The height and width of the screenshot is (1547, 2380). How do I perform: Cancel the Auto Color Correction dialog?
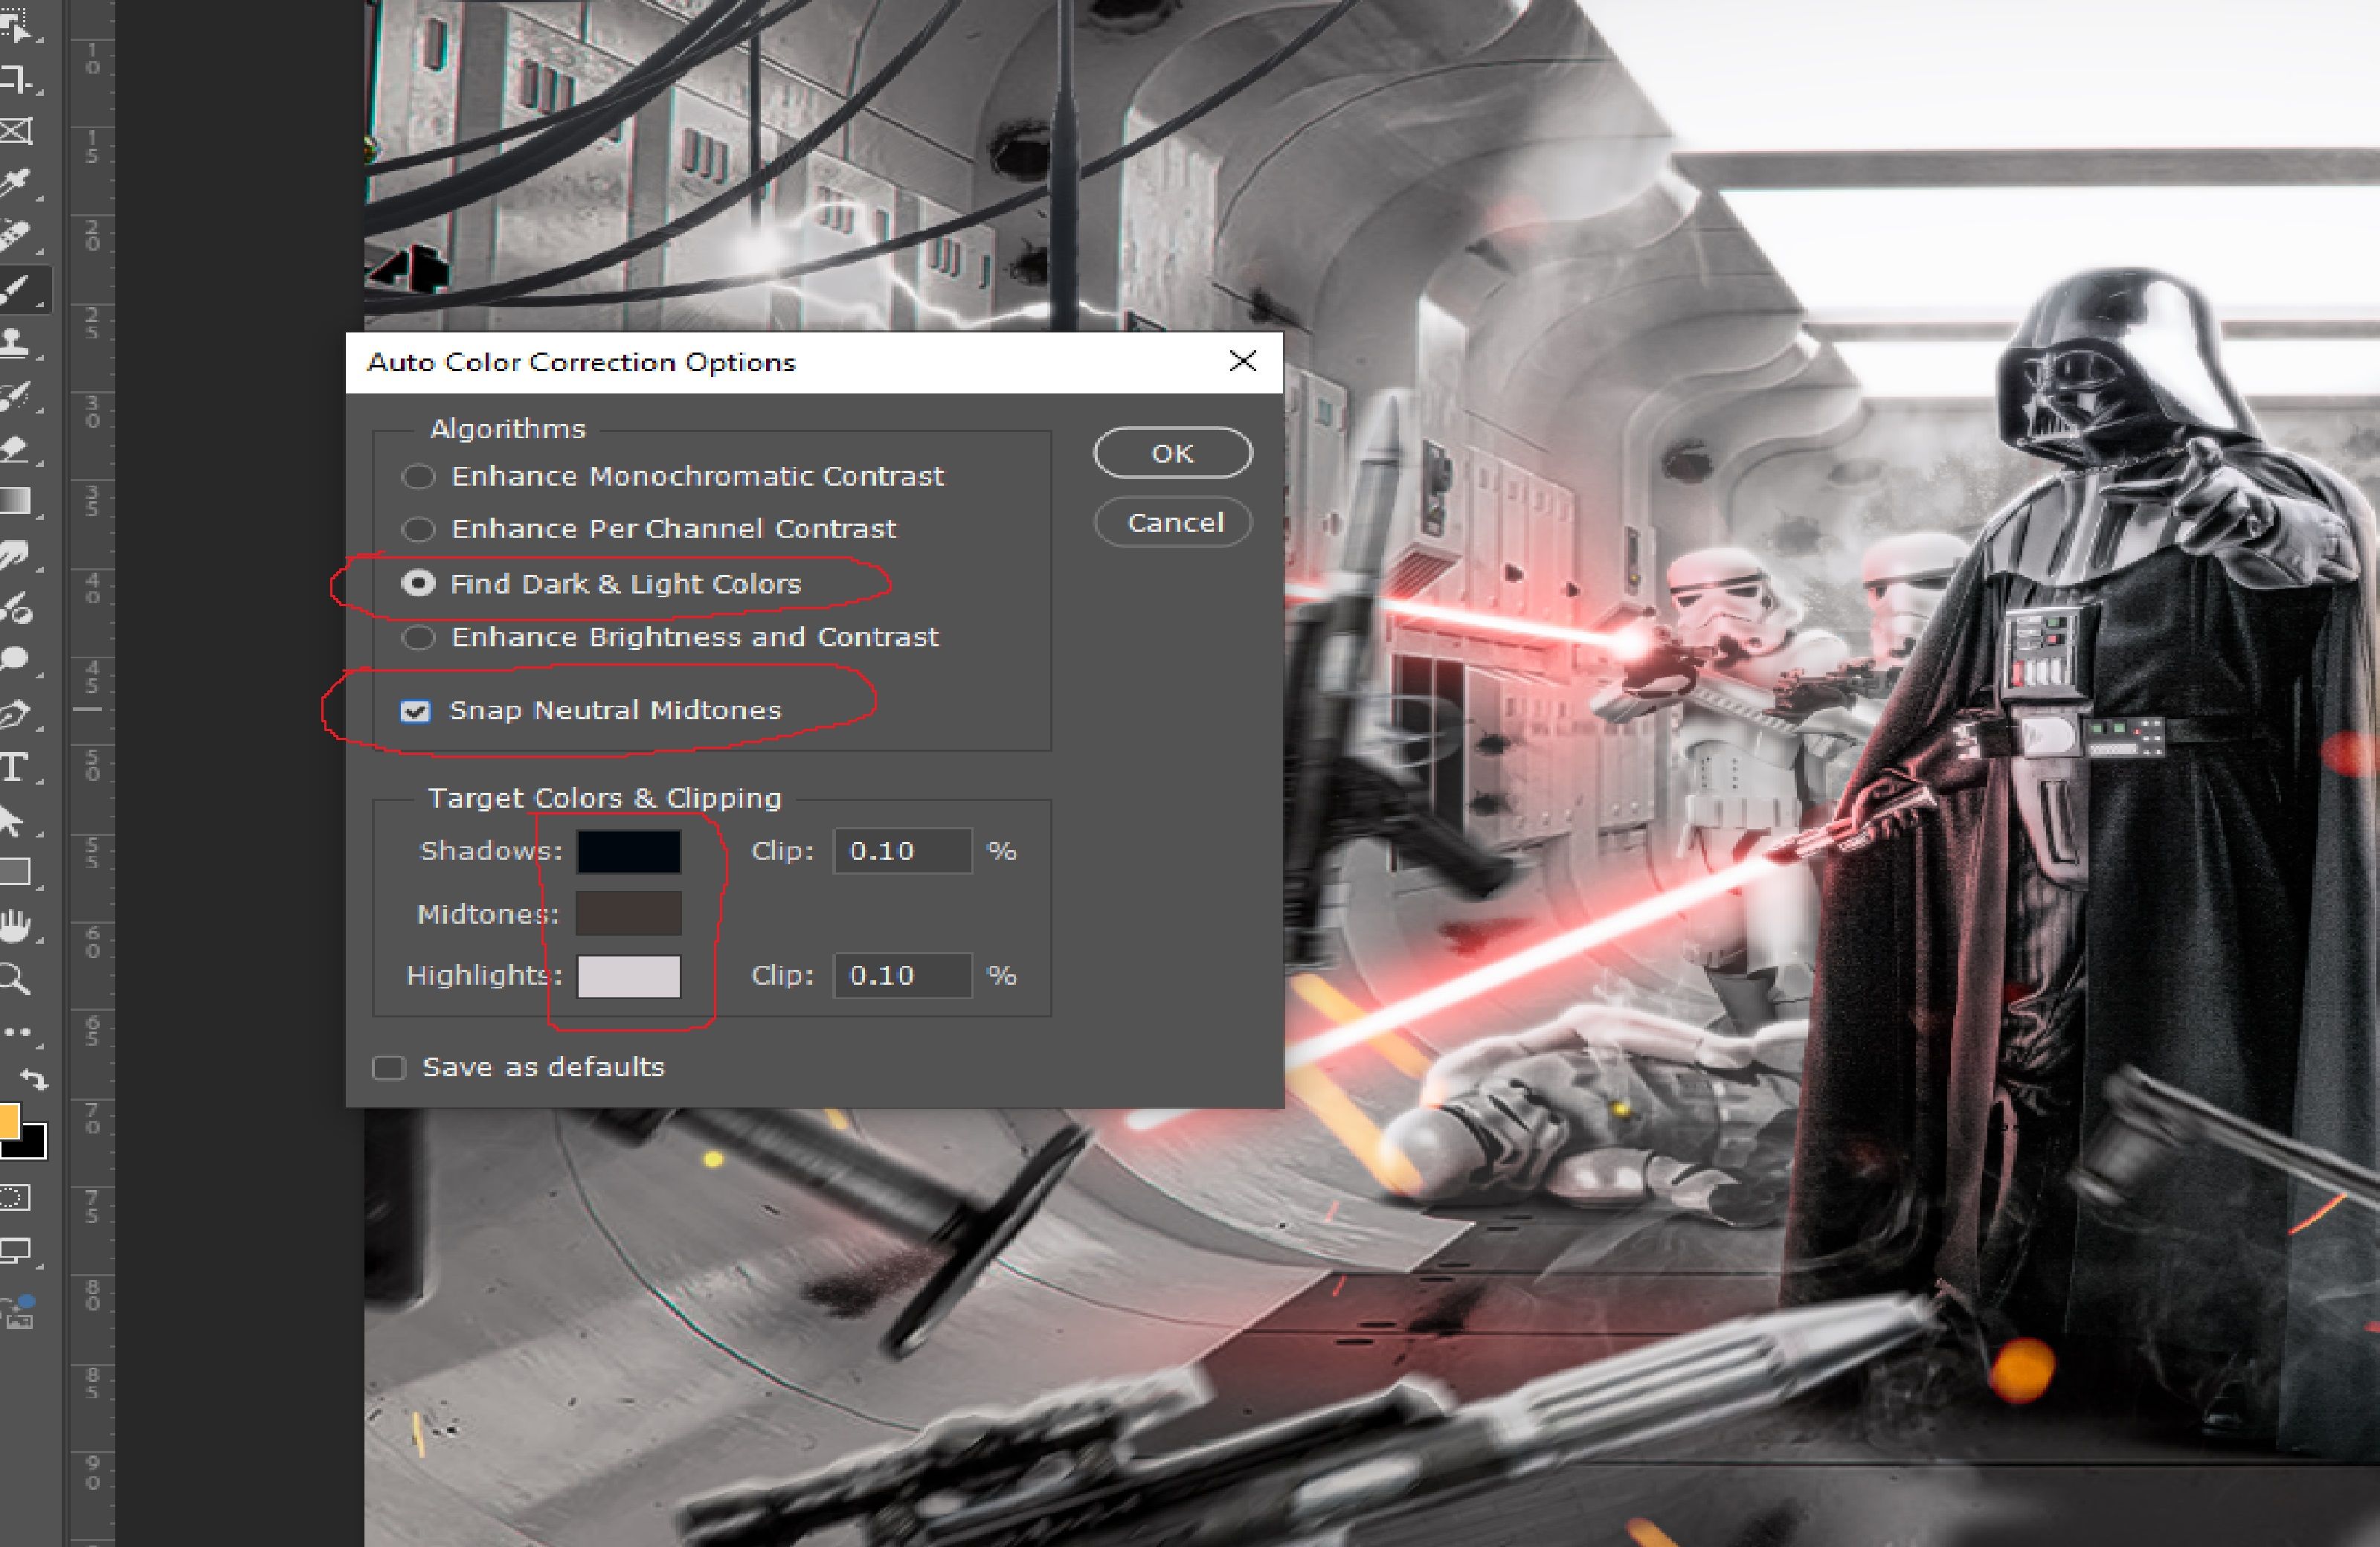coord(1174,523)
